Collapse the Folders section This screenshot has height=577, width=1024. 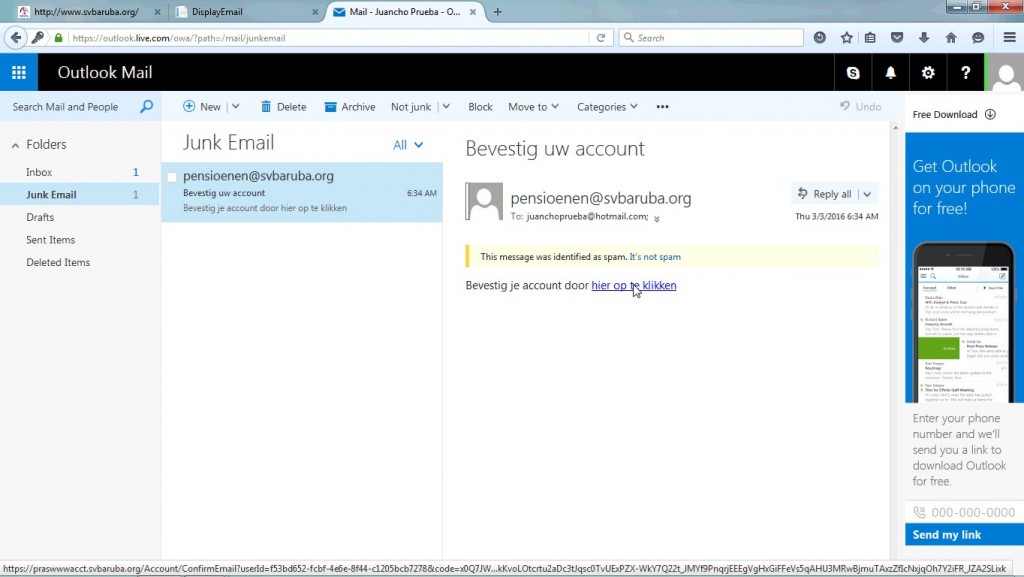[15, 145]
